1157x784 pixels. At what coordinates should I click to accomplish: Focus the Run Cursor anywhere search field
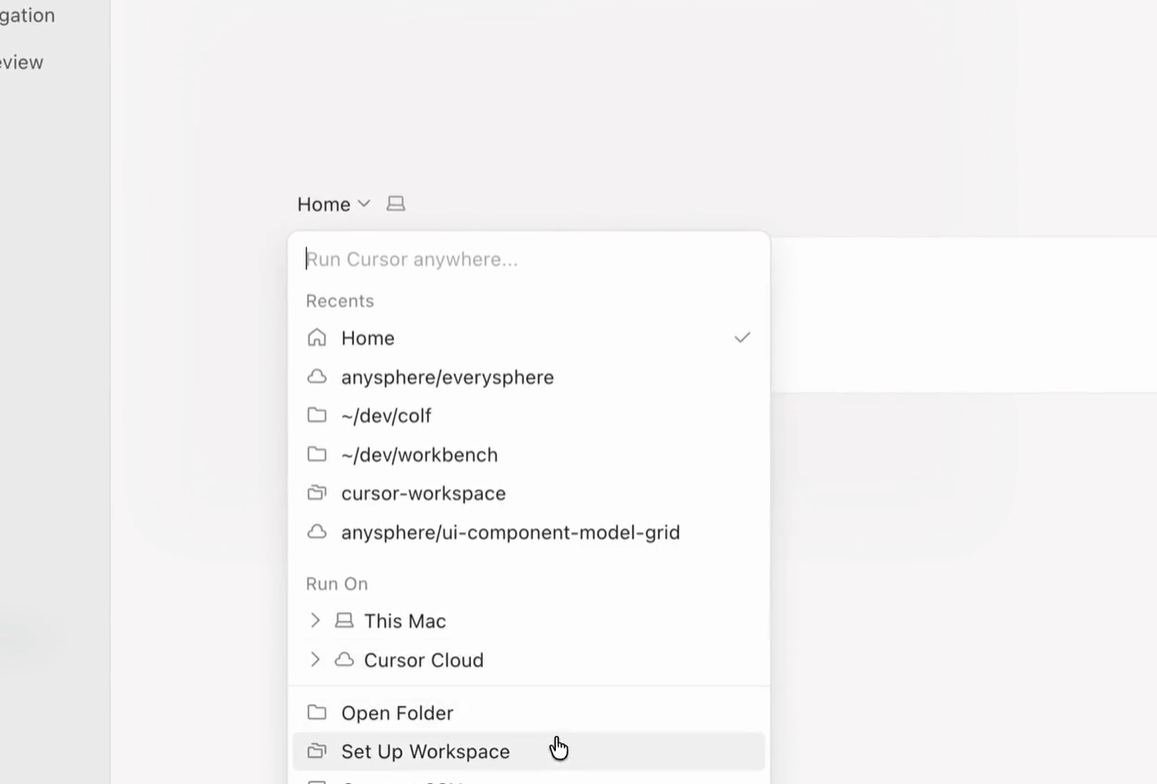(528, 259)
